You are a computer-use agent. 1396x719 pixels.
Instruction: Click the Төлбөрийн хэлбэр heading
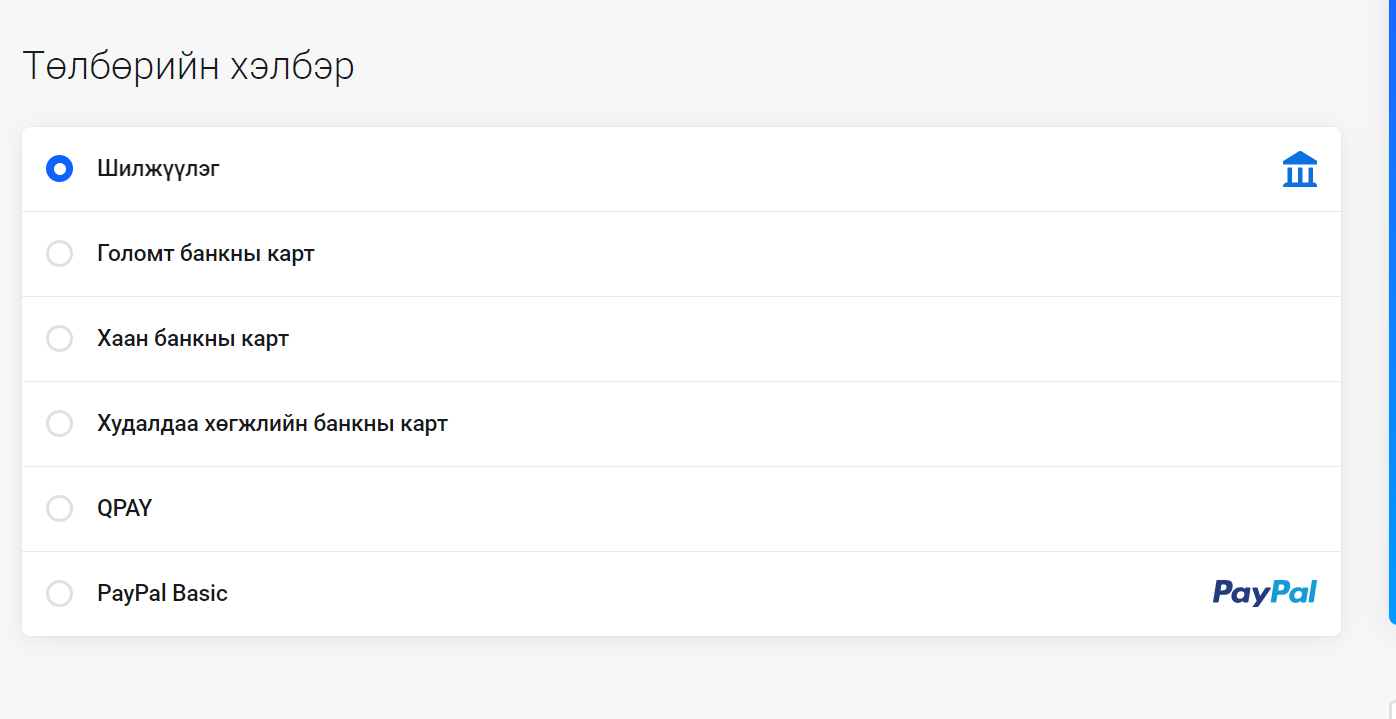(x=188, y=67)
